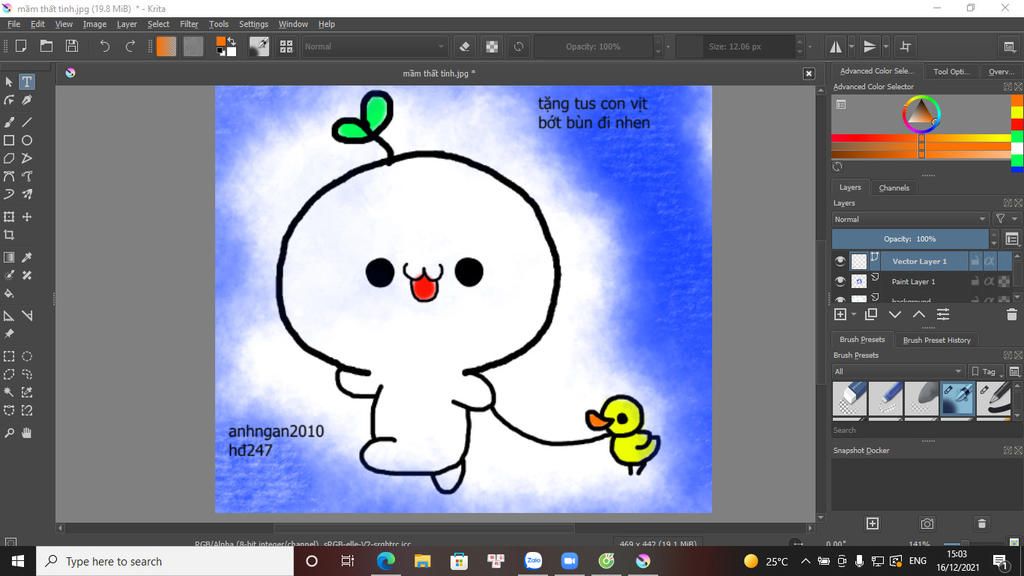The width and height of the screenshot is (1024, 576).
Task: Undo the last action
Action: coord(104,46)
